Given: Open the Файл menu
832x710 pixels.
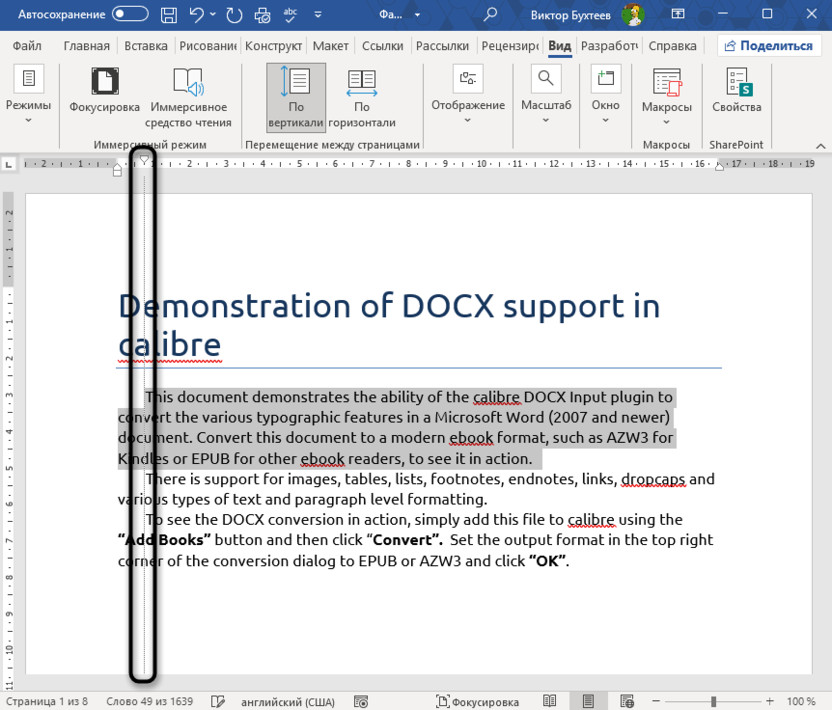Looking at the screenshot, I should point(27,45).
